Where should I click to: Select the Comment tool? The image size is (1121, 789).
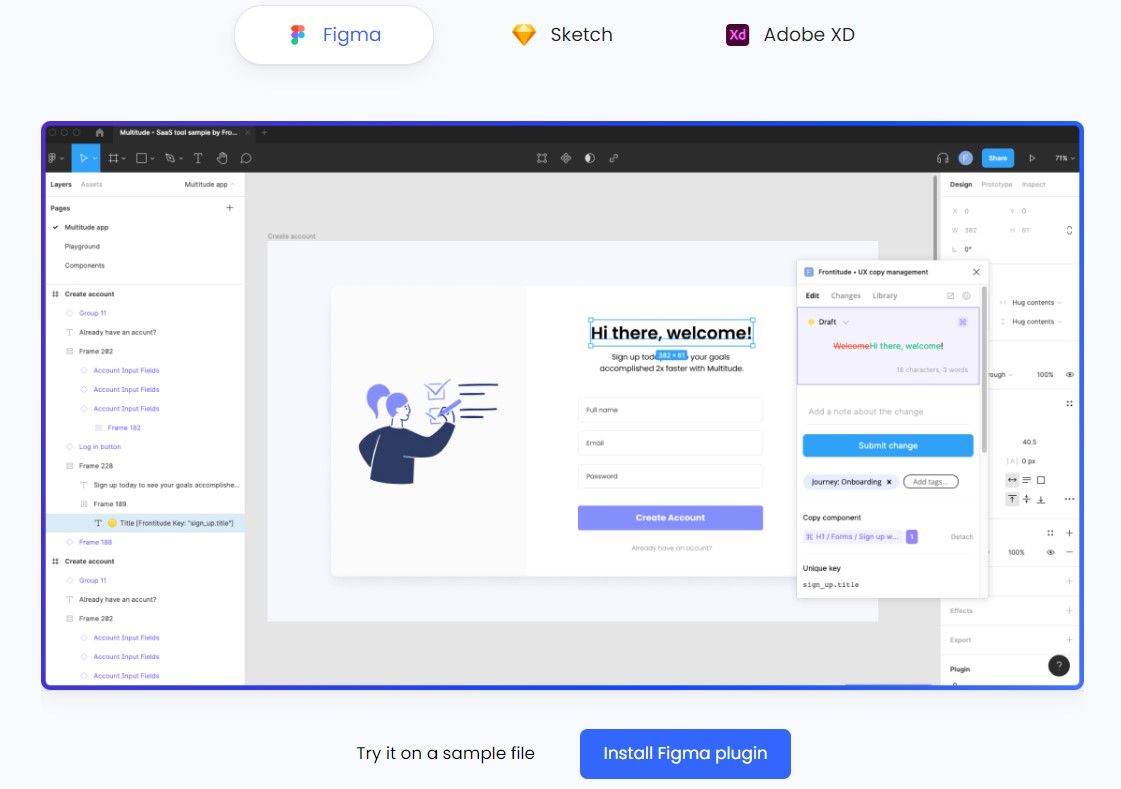point(246,158)
